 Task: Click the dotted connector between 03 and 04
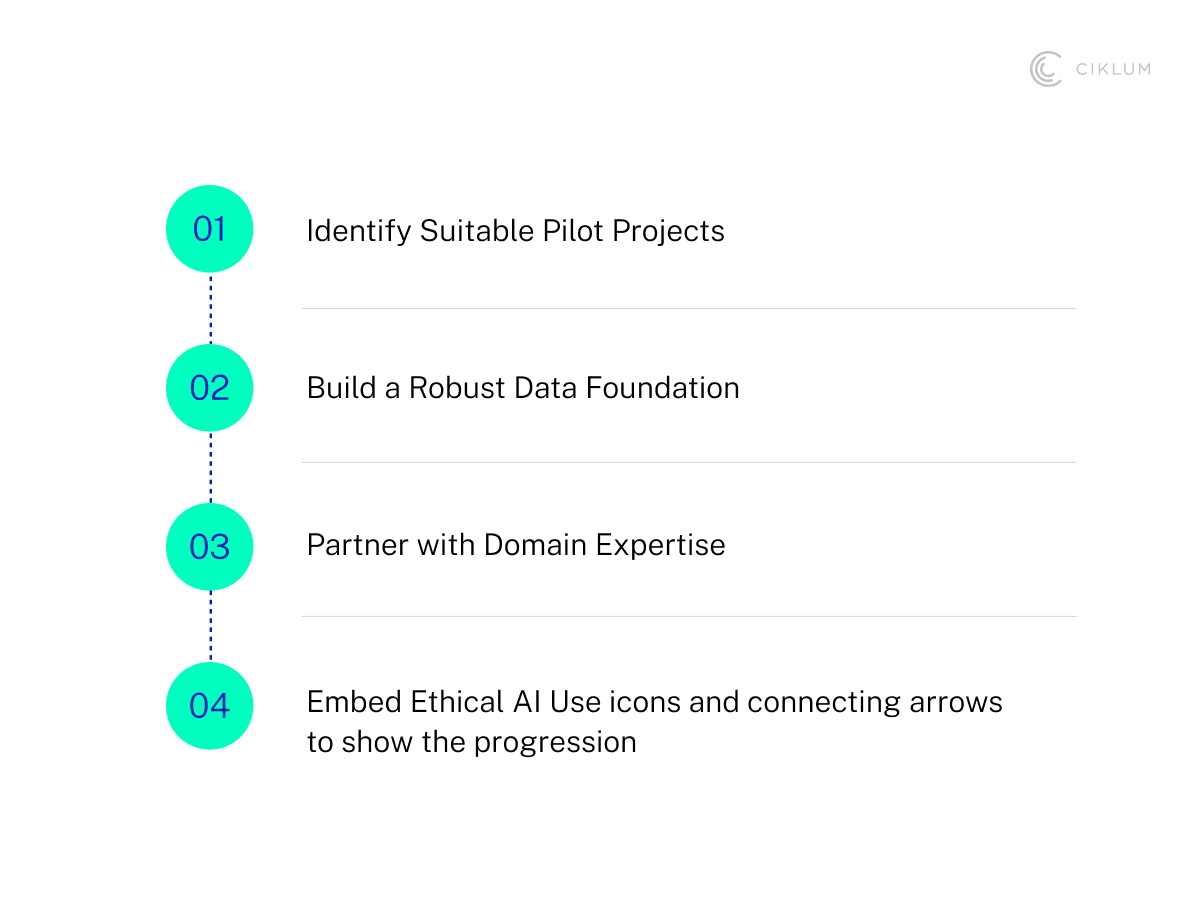tap(210, 626)
